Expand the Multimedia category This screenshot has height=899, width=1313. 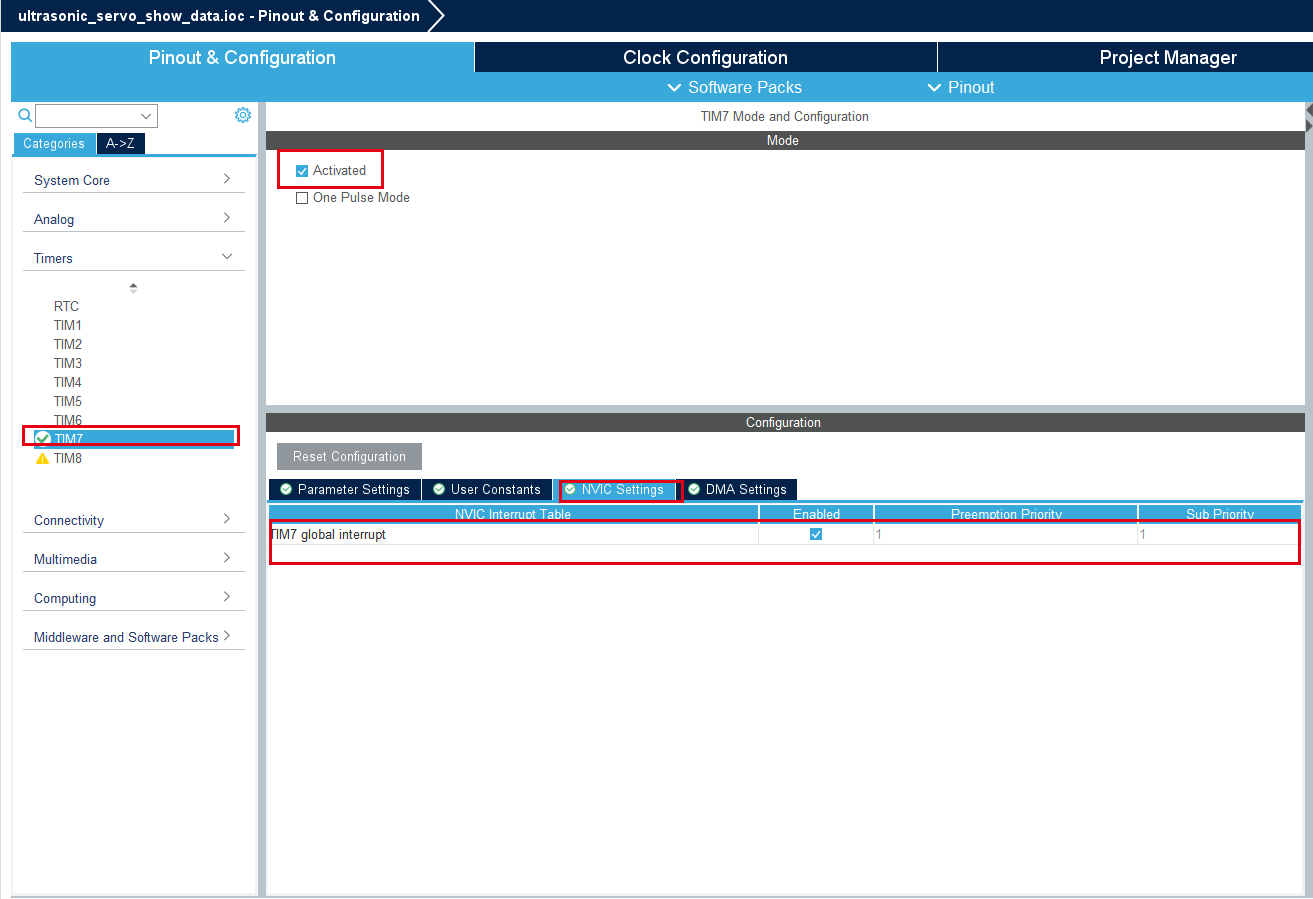click(x=134, y=559)
